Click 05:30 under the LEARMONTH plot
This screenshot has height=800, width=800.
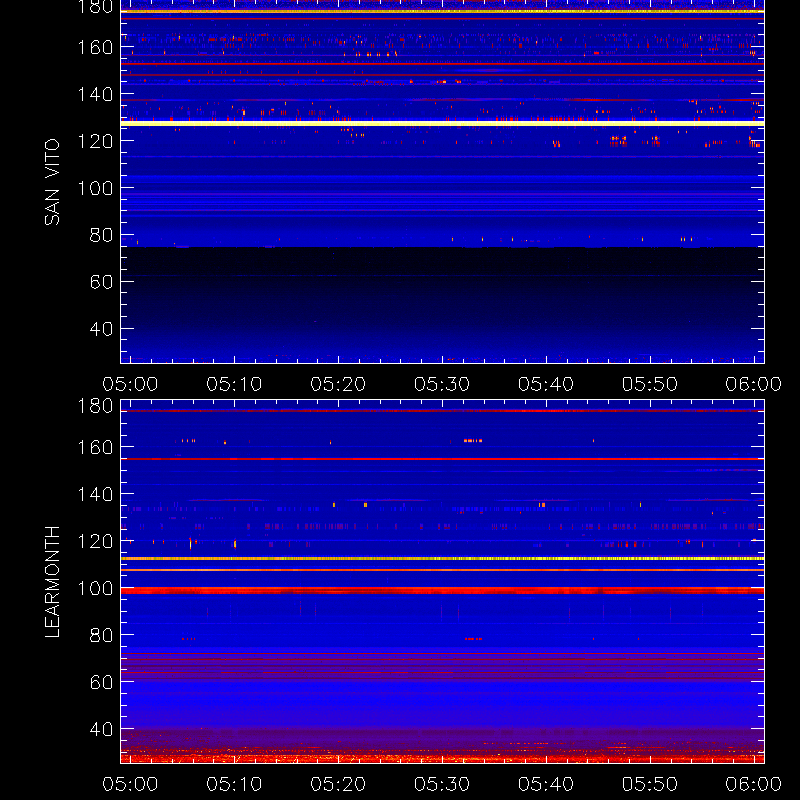point(442,784)
